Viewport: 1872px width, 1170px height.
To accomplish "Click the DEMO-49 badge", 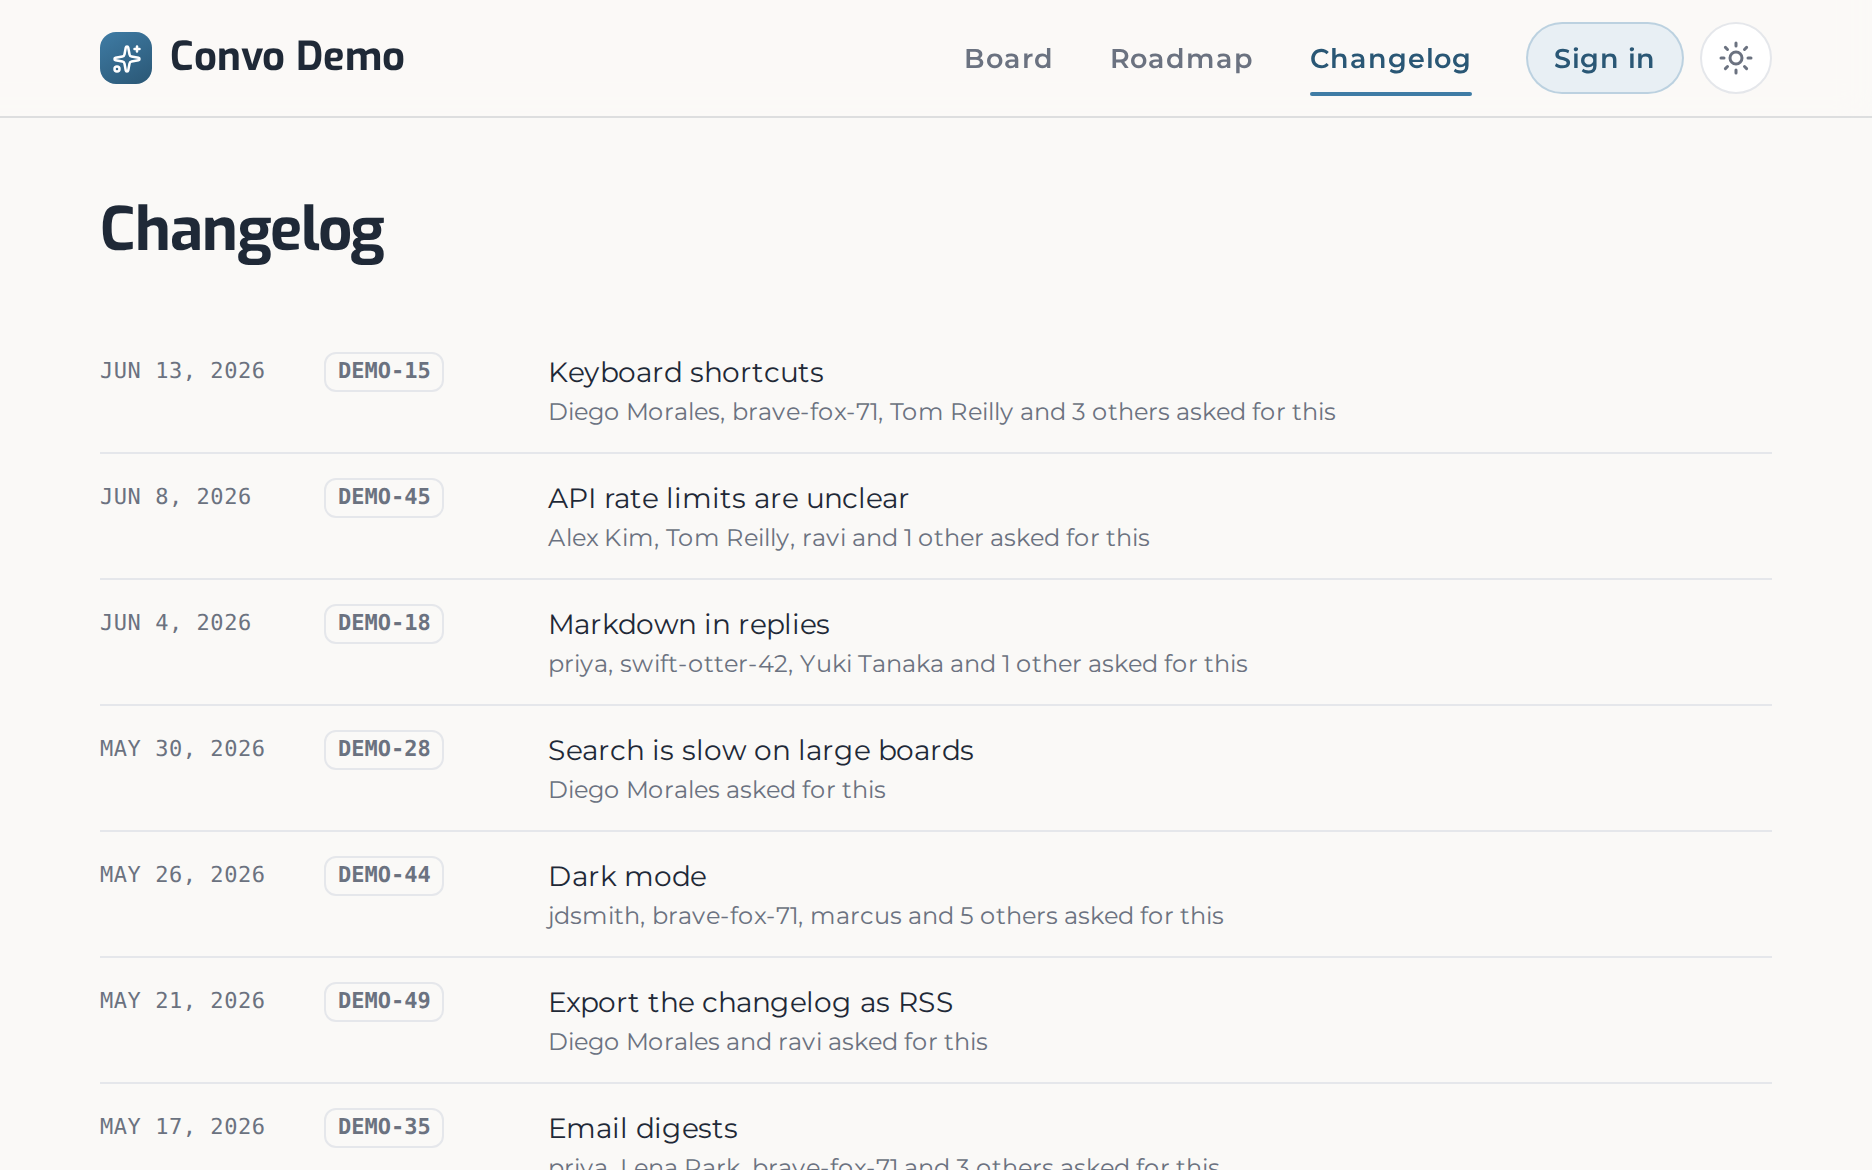I will click(384, 1001).
